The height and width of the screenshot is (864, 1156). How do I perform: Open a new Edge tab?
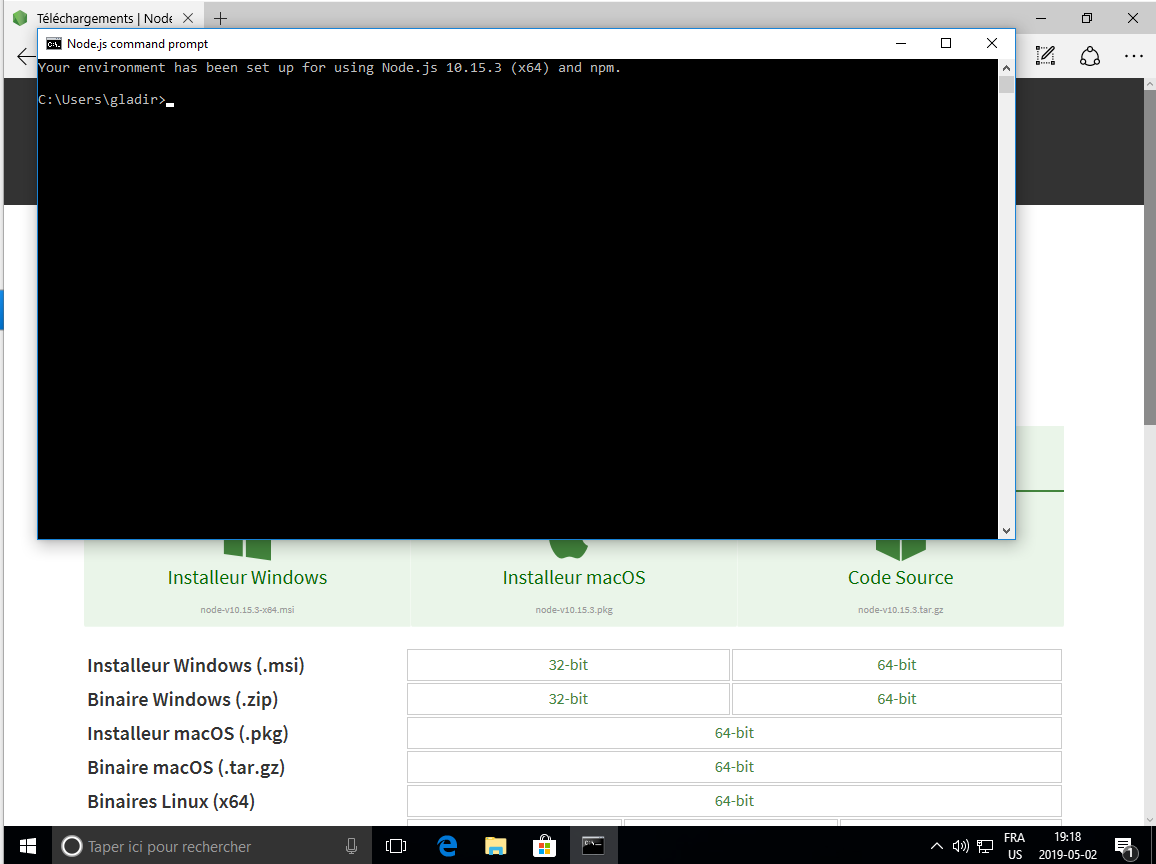point(220,18)
